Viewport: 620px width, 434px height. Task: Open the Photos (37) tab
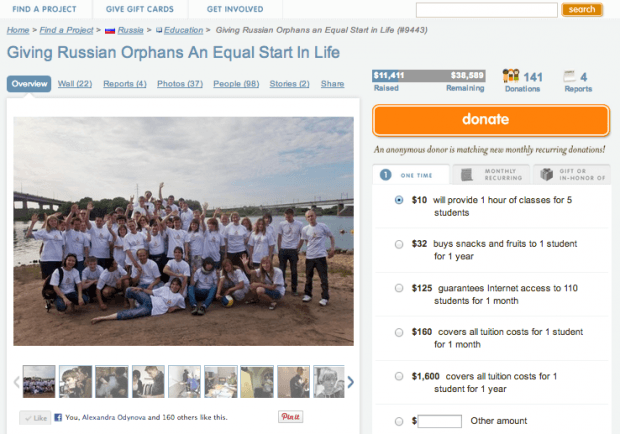click(x=180, y=84)
